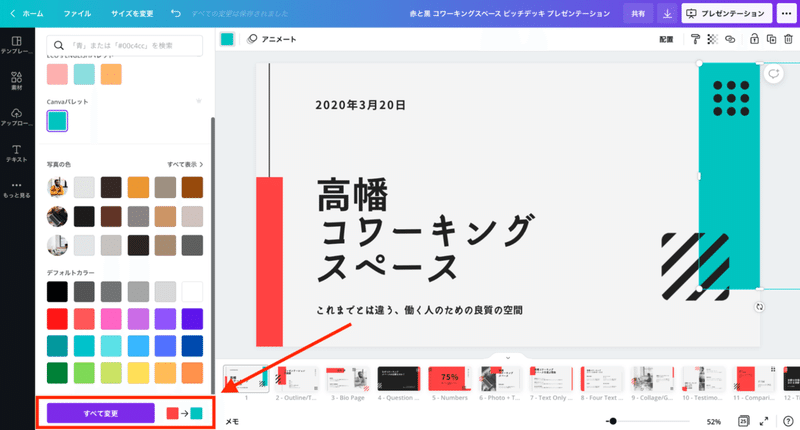Viewport: 800px width, 430px height.
Task: Click the lock icon in toolbar
Action: (x=754, y=39)
